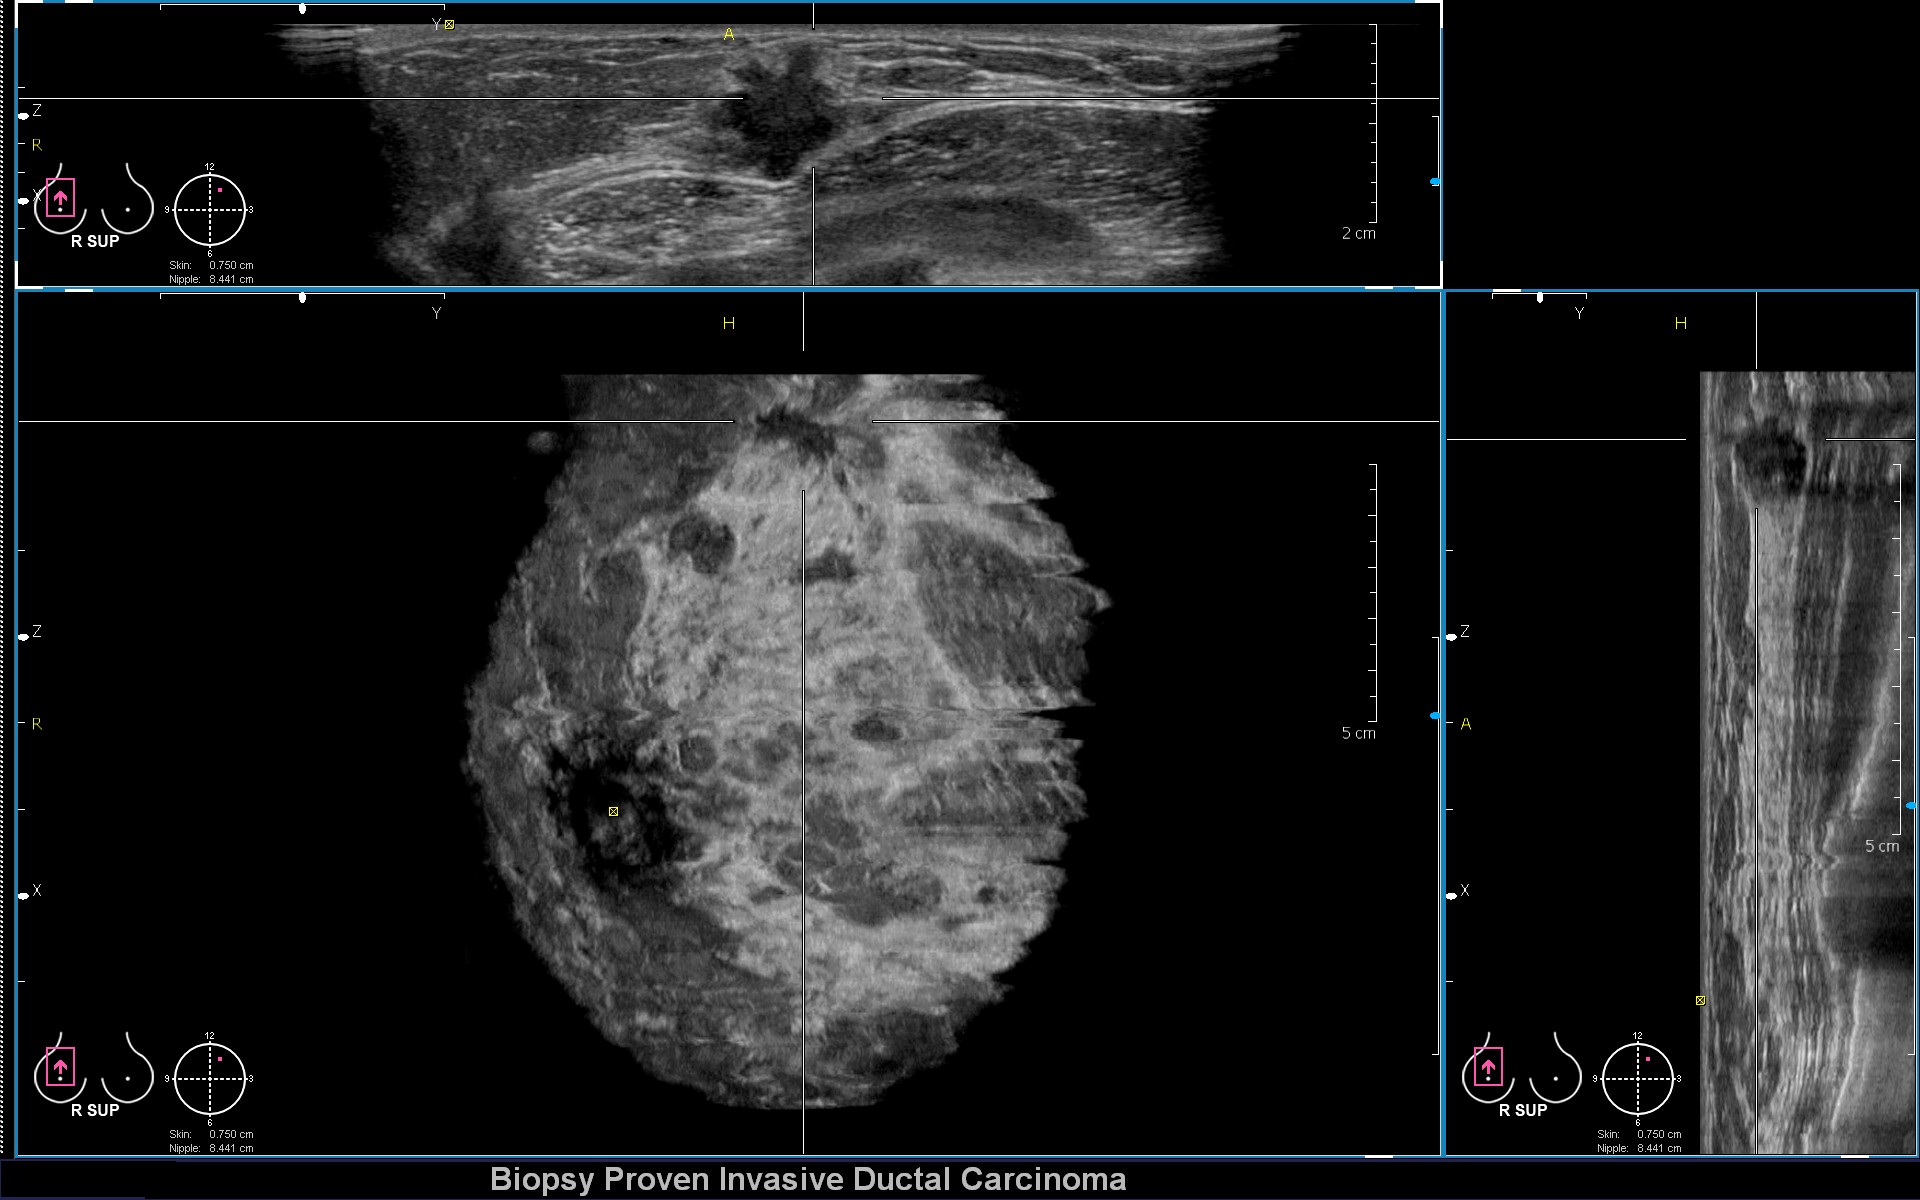
Task: Click the pink right breast scan icon in top pane
Action: coord(60,198)
